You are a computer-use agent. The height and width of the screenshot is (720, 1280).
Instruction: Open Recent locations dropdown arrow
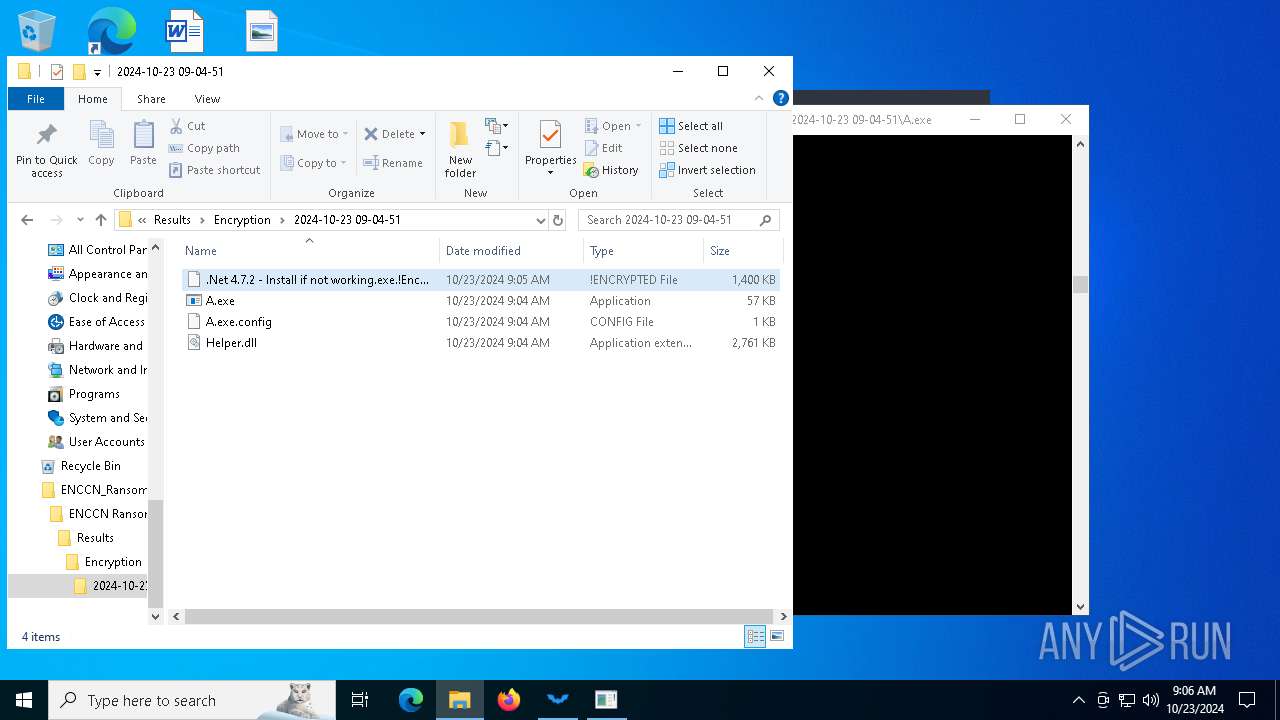pos(79,220)
